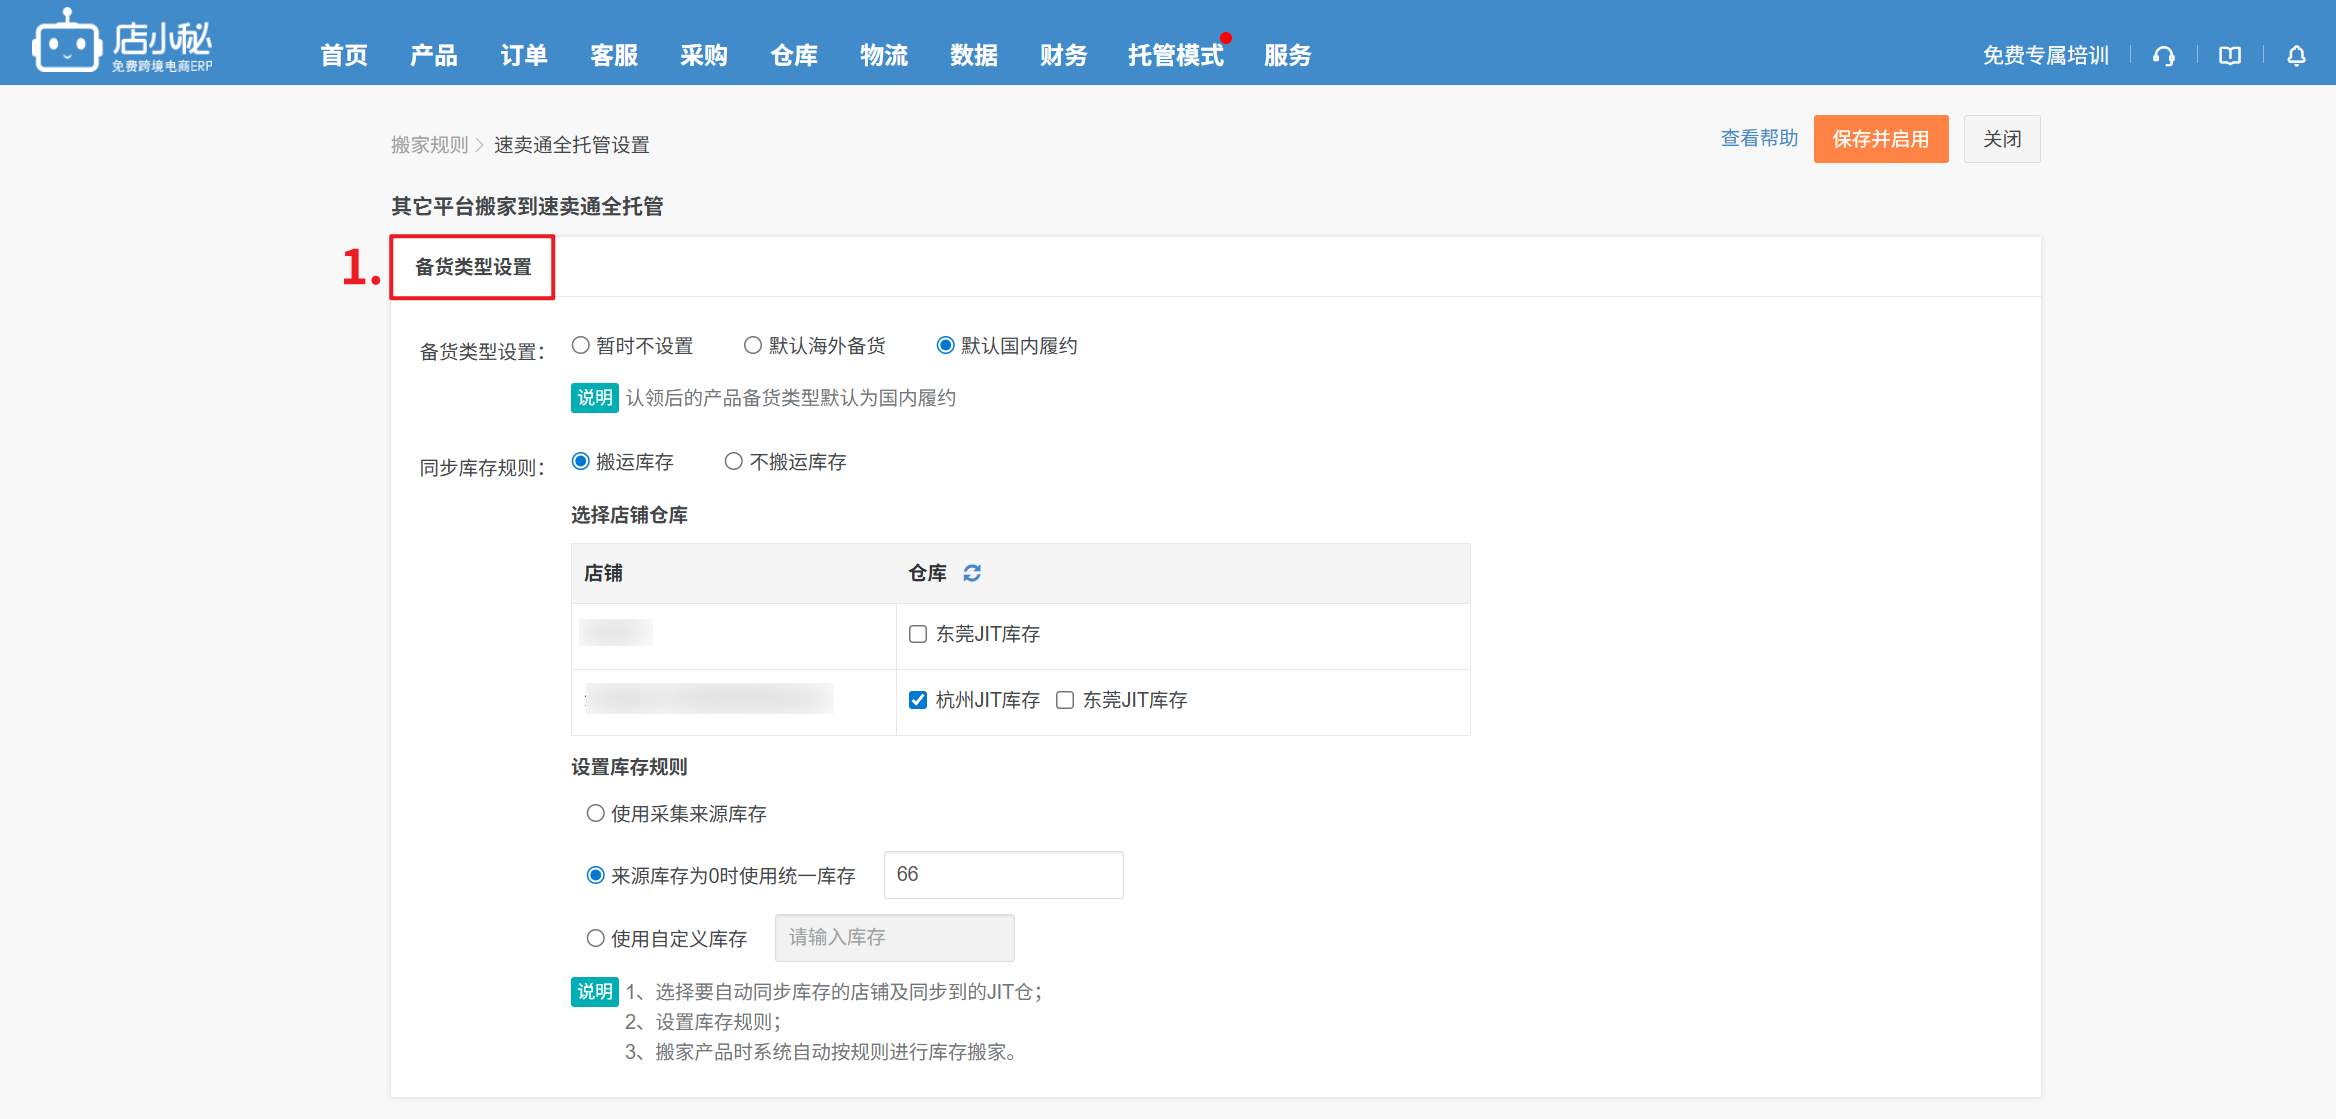Uncheck 杭州JIT库存 checkbox
Viewport: 2336px width, 1119px height.
tap(918, 700)
